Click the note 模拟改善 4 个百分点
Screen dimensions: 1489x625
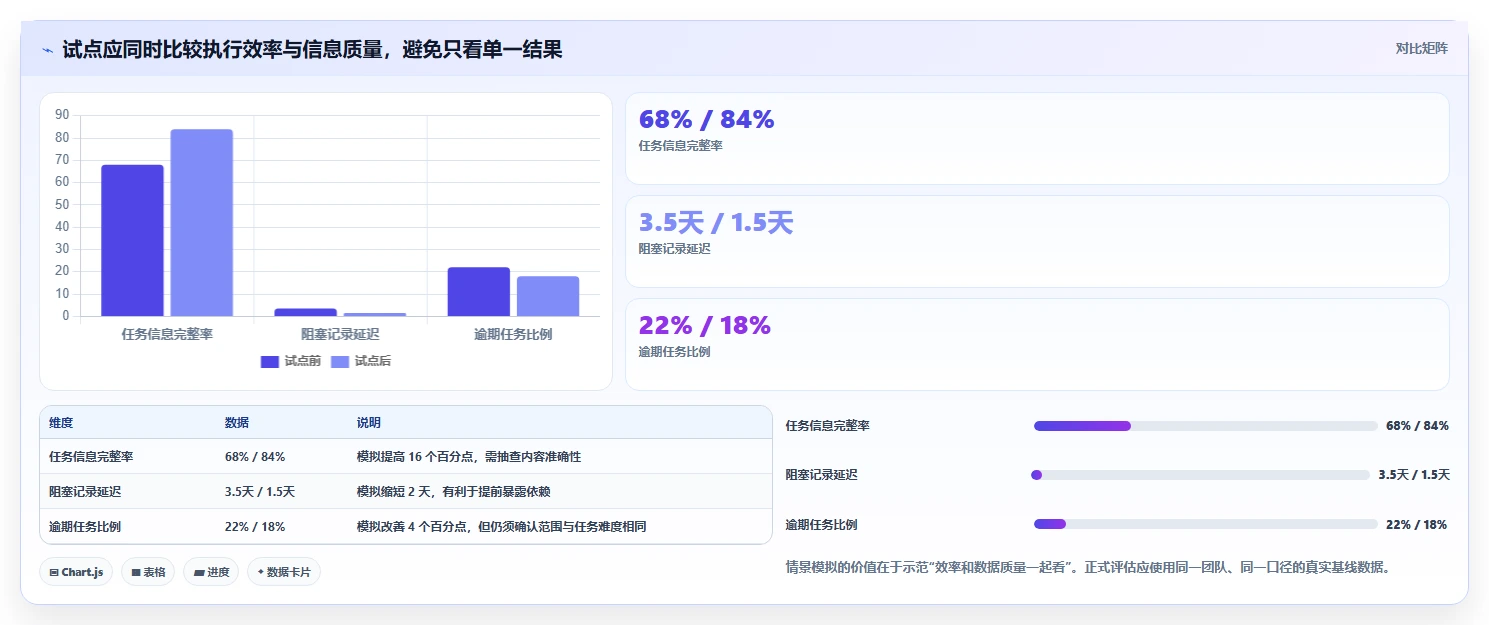click(x=502, y=526)
